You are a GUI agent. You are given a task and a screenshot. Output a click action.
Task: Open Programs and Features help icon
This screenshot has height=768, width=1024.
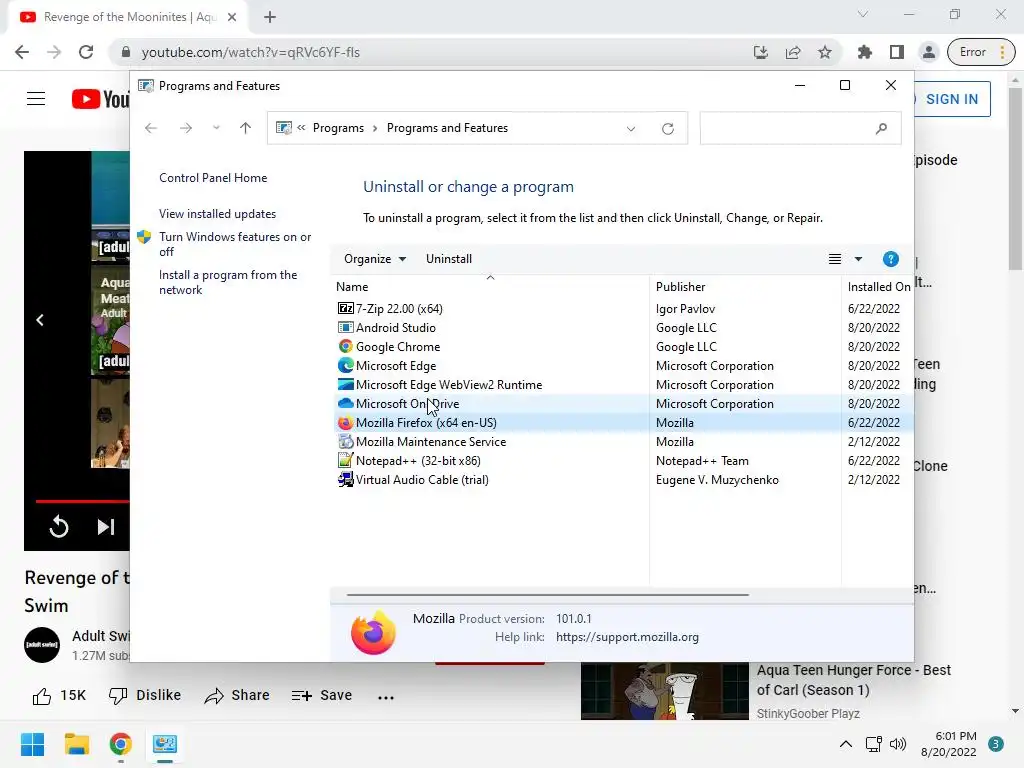[x=890, y=259]
